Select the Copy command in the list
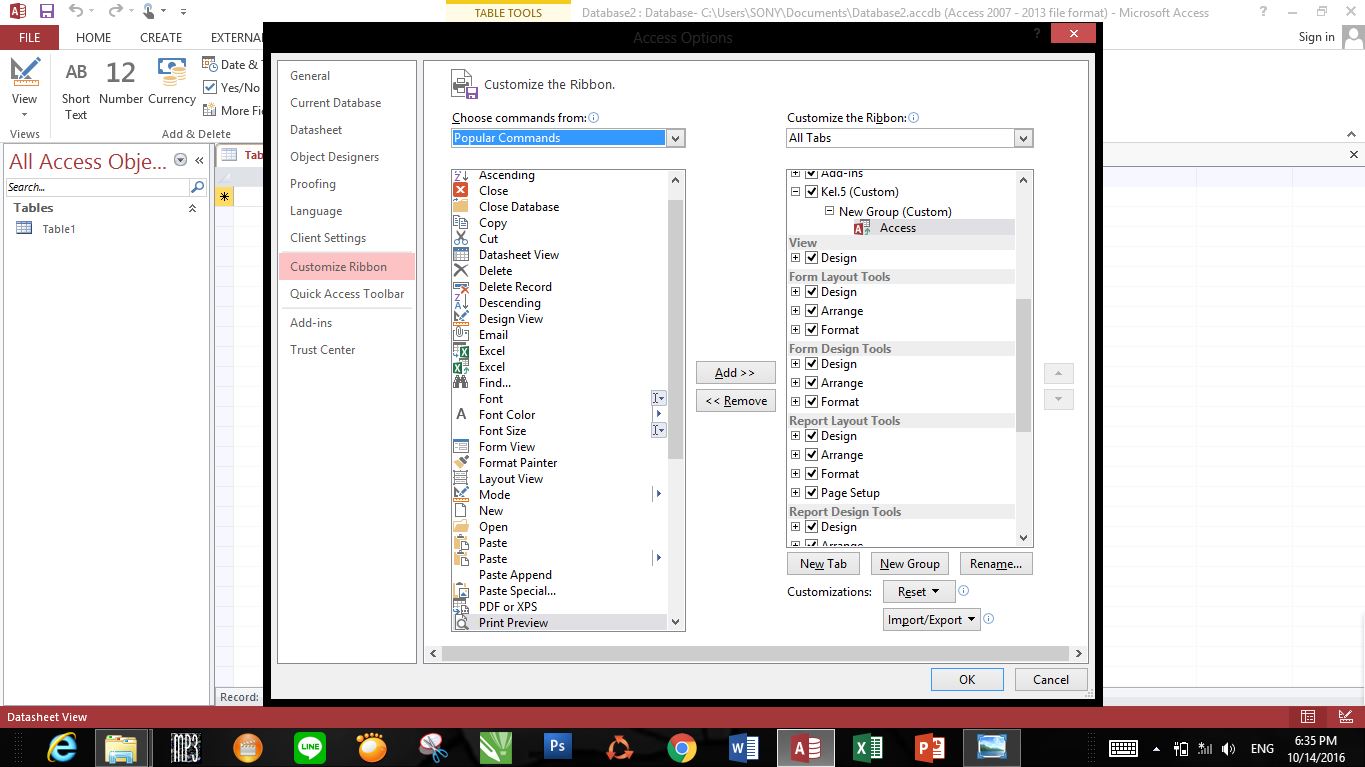Image resolution: width=1365 pixels, height=767 pixels. click(559, 223)
